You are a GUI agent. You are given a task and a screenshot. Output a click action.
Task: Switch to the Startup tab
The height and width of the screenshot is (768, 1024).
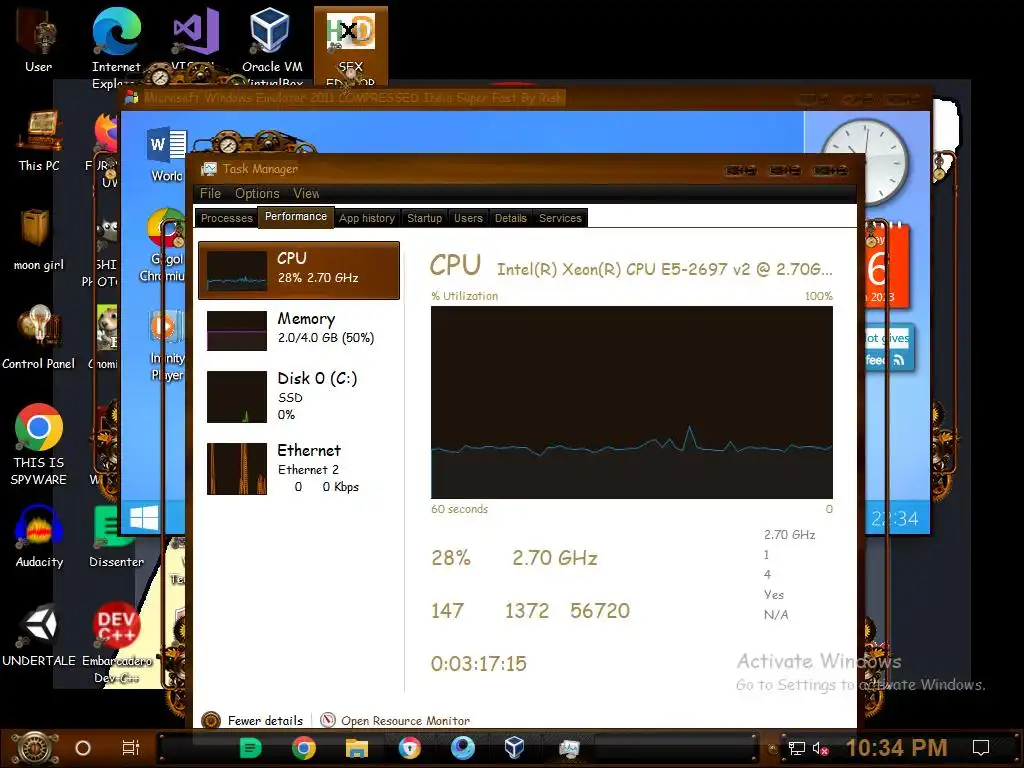click(424, 218)
